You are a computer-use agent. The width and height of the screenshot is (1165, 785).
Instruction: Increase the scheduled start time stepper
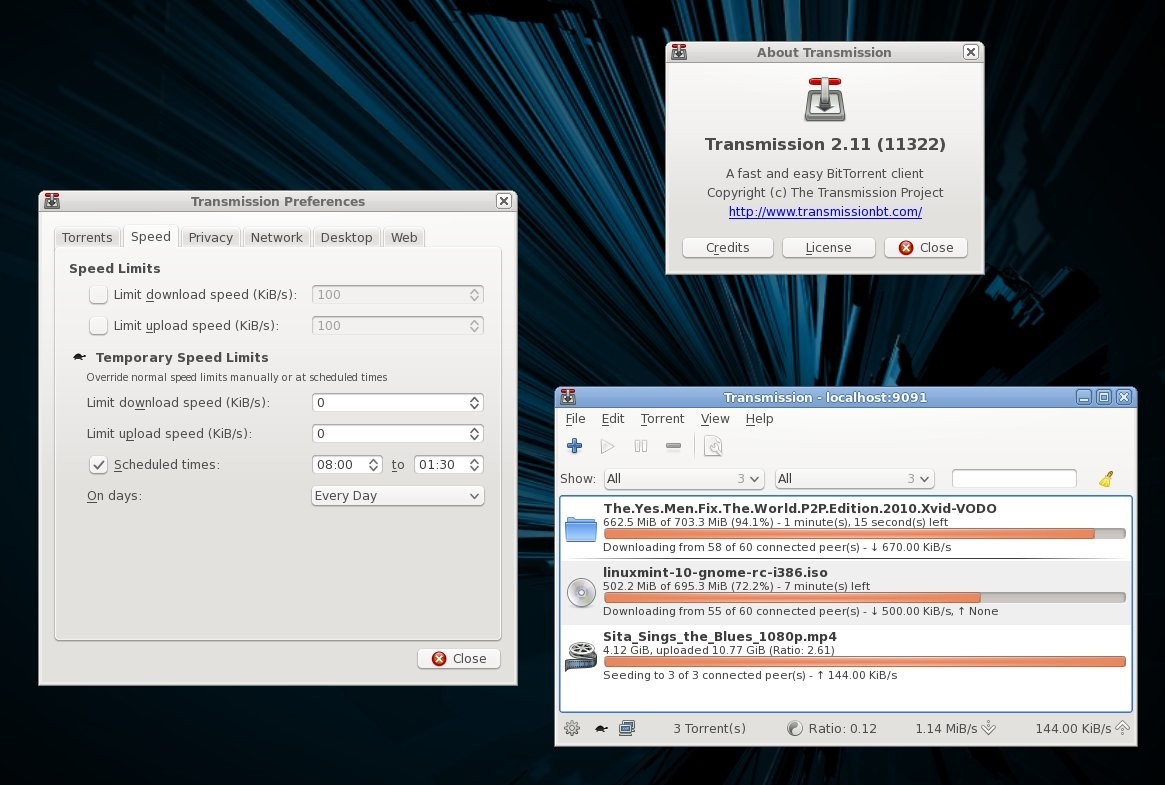(x=372, y=460)
